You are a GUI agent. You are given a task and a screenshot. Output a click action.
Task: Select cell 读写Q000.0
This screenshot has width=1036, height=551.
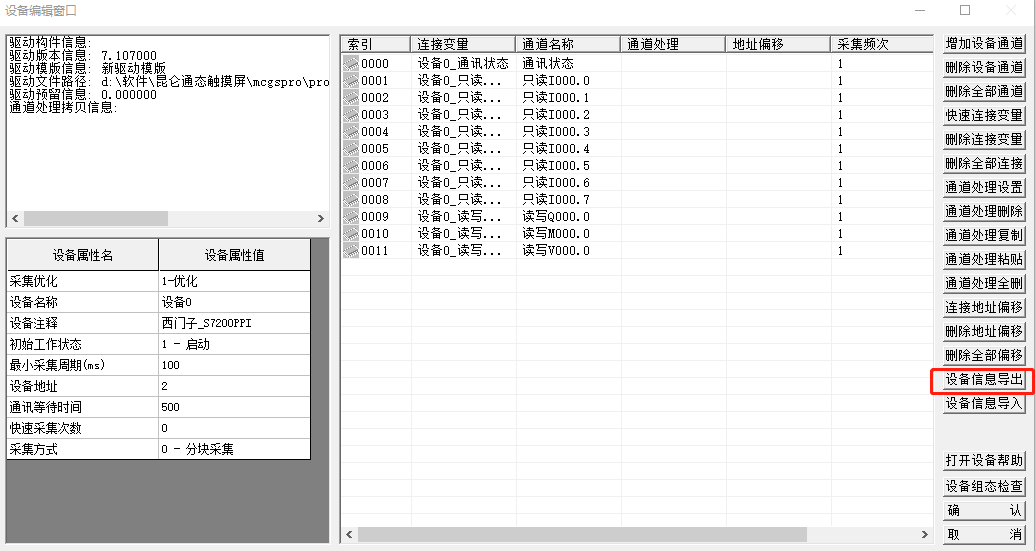pyautogui.click(x=556, y=217)
